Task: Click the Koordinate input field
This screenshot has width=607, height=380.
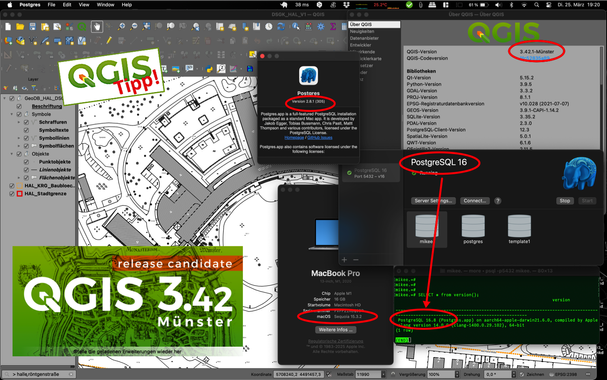Action: [298, 374]
